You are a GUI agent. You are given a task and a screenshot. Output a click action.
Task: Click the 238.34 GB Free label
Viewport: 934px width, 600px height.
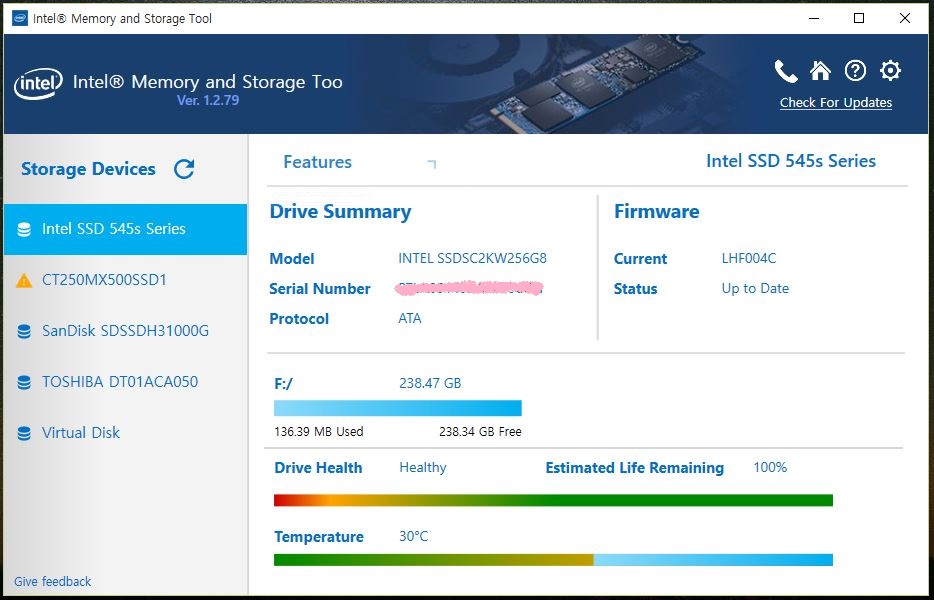point(480,431)
